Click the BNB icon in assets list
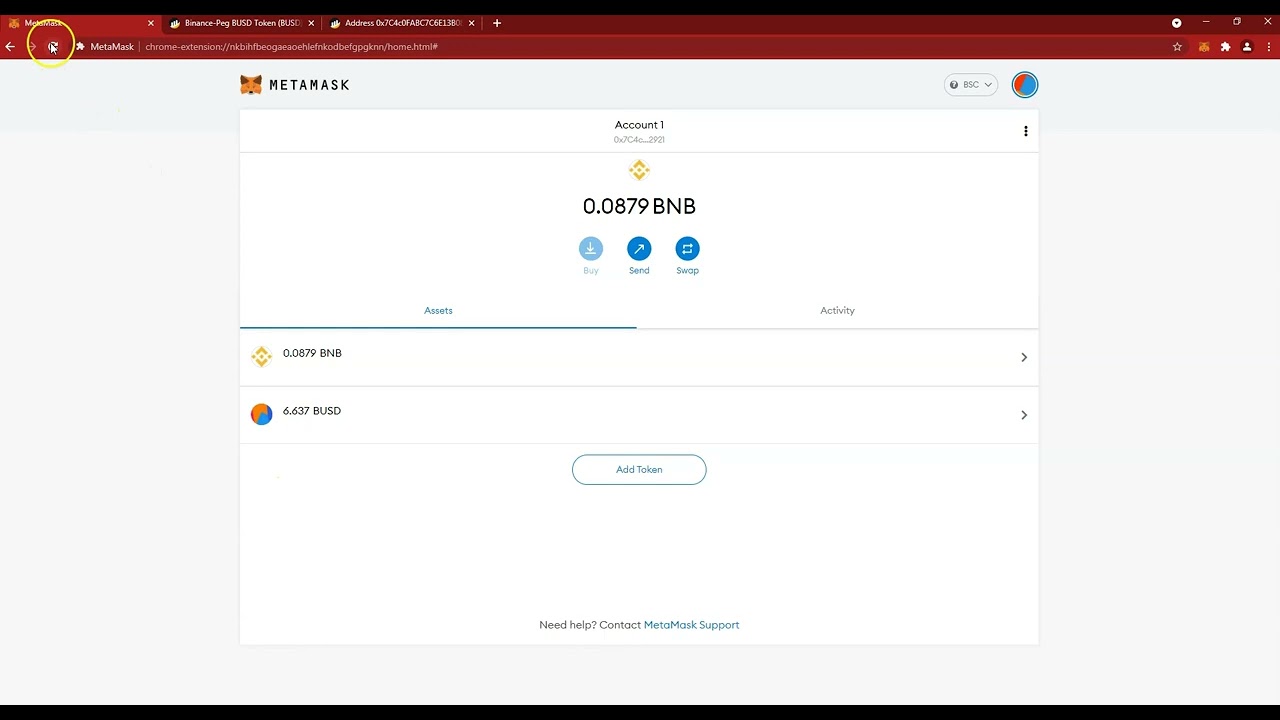Image resolution: width=1280 pixels, height=720 pixels. 261,357
